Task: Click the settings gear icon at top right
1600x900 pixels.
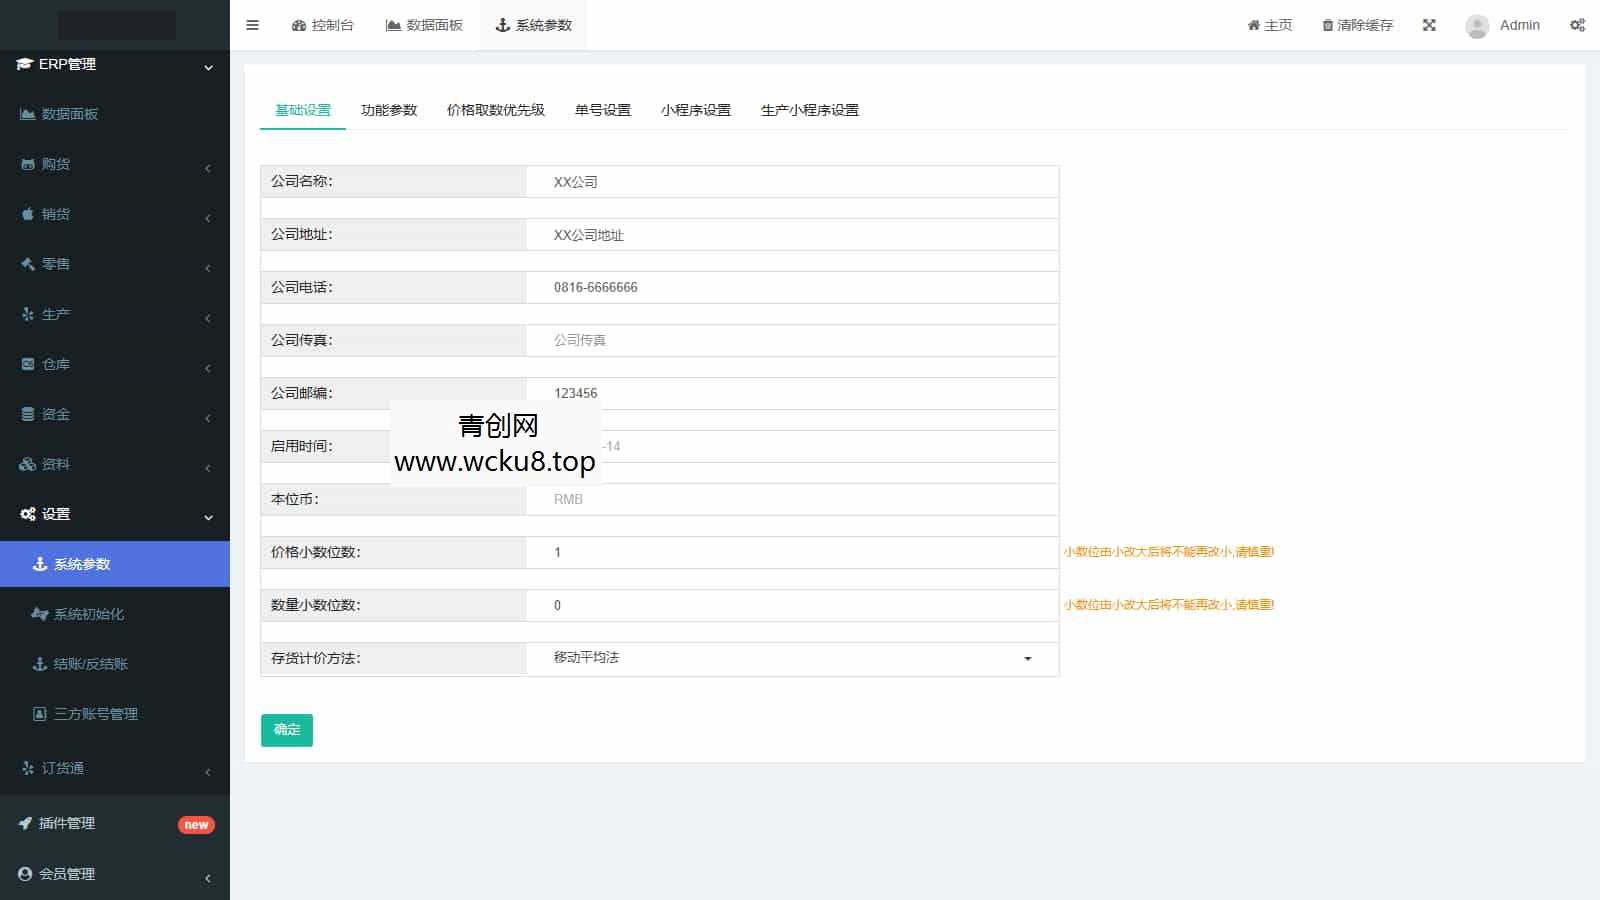Action: point(1577,25)
